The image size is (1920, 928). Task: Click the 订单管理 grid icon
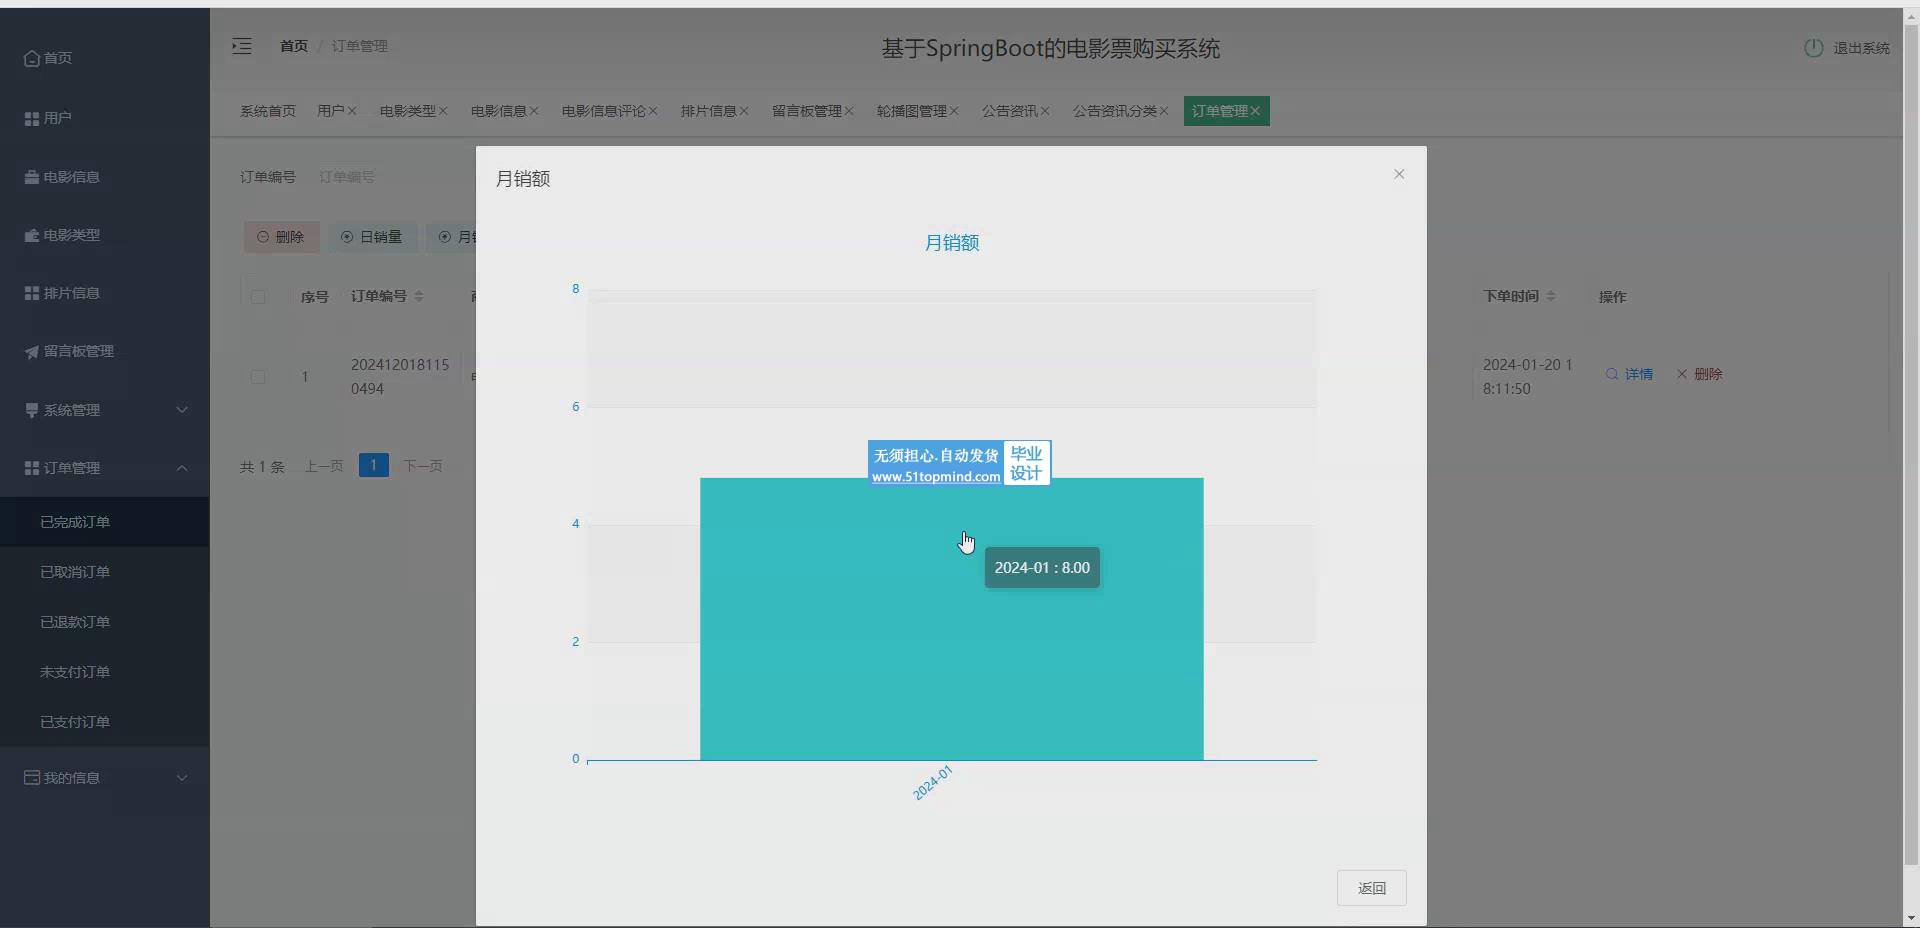(x=32, y=468)
